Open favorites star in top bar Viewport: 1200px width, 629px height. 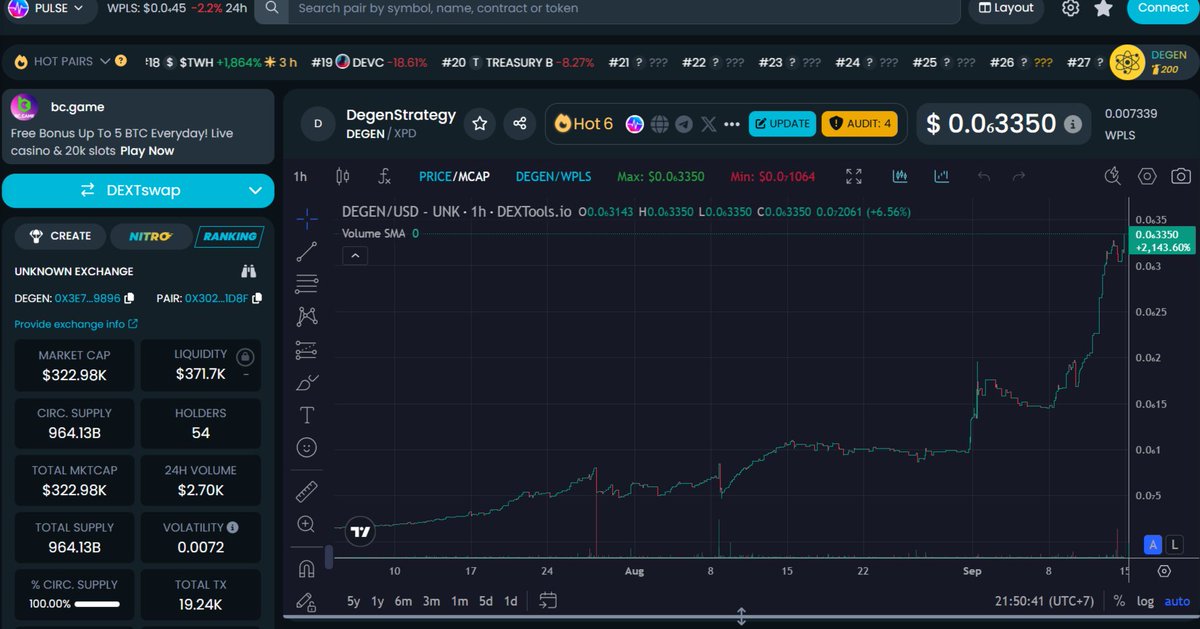[x=1103, y=8]
